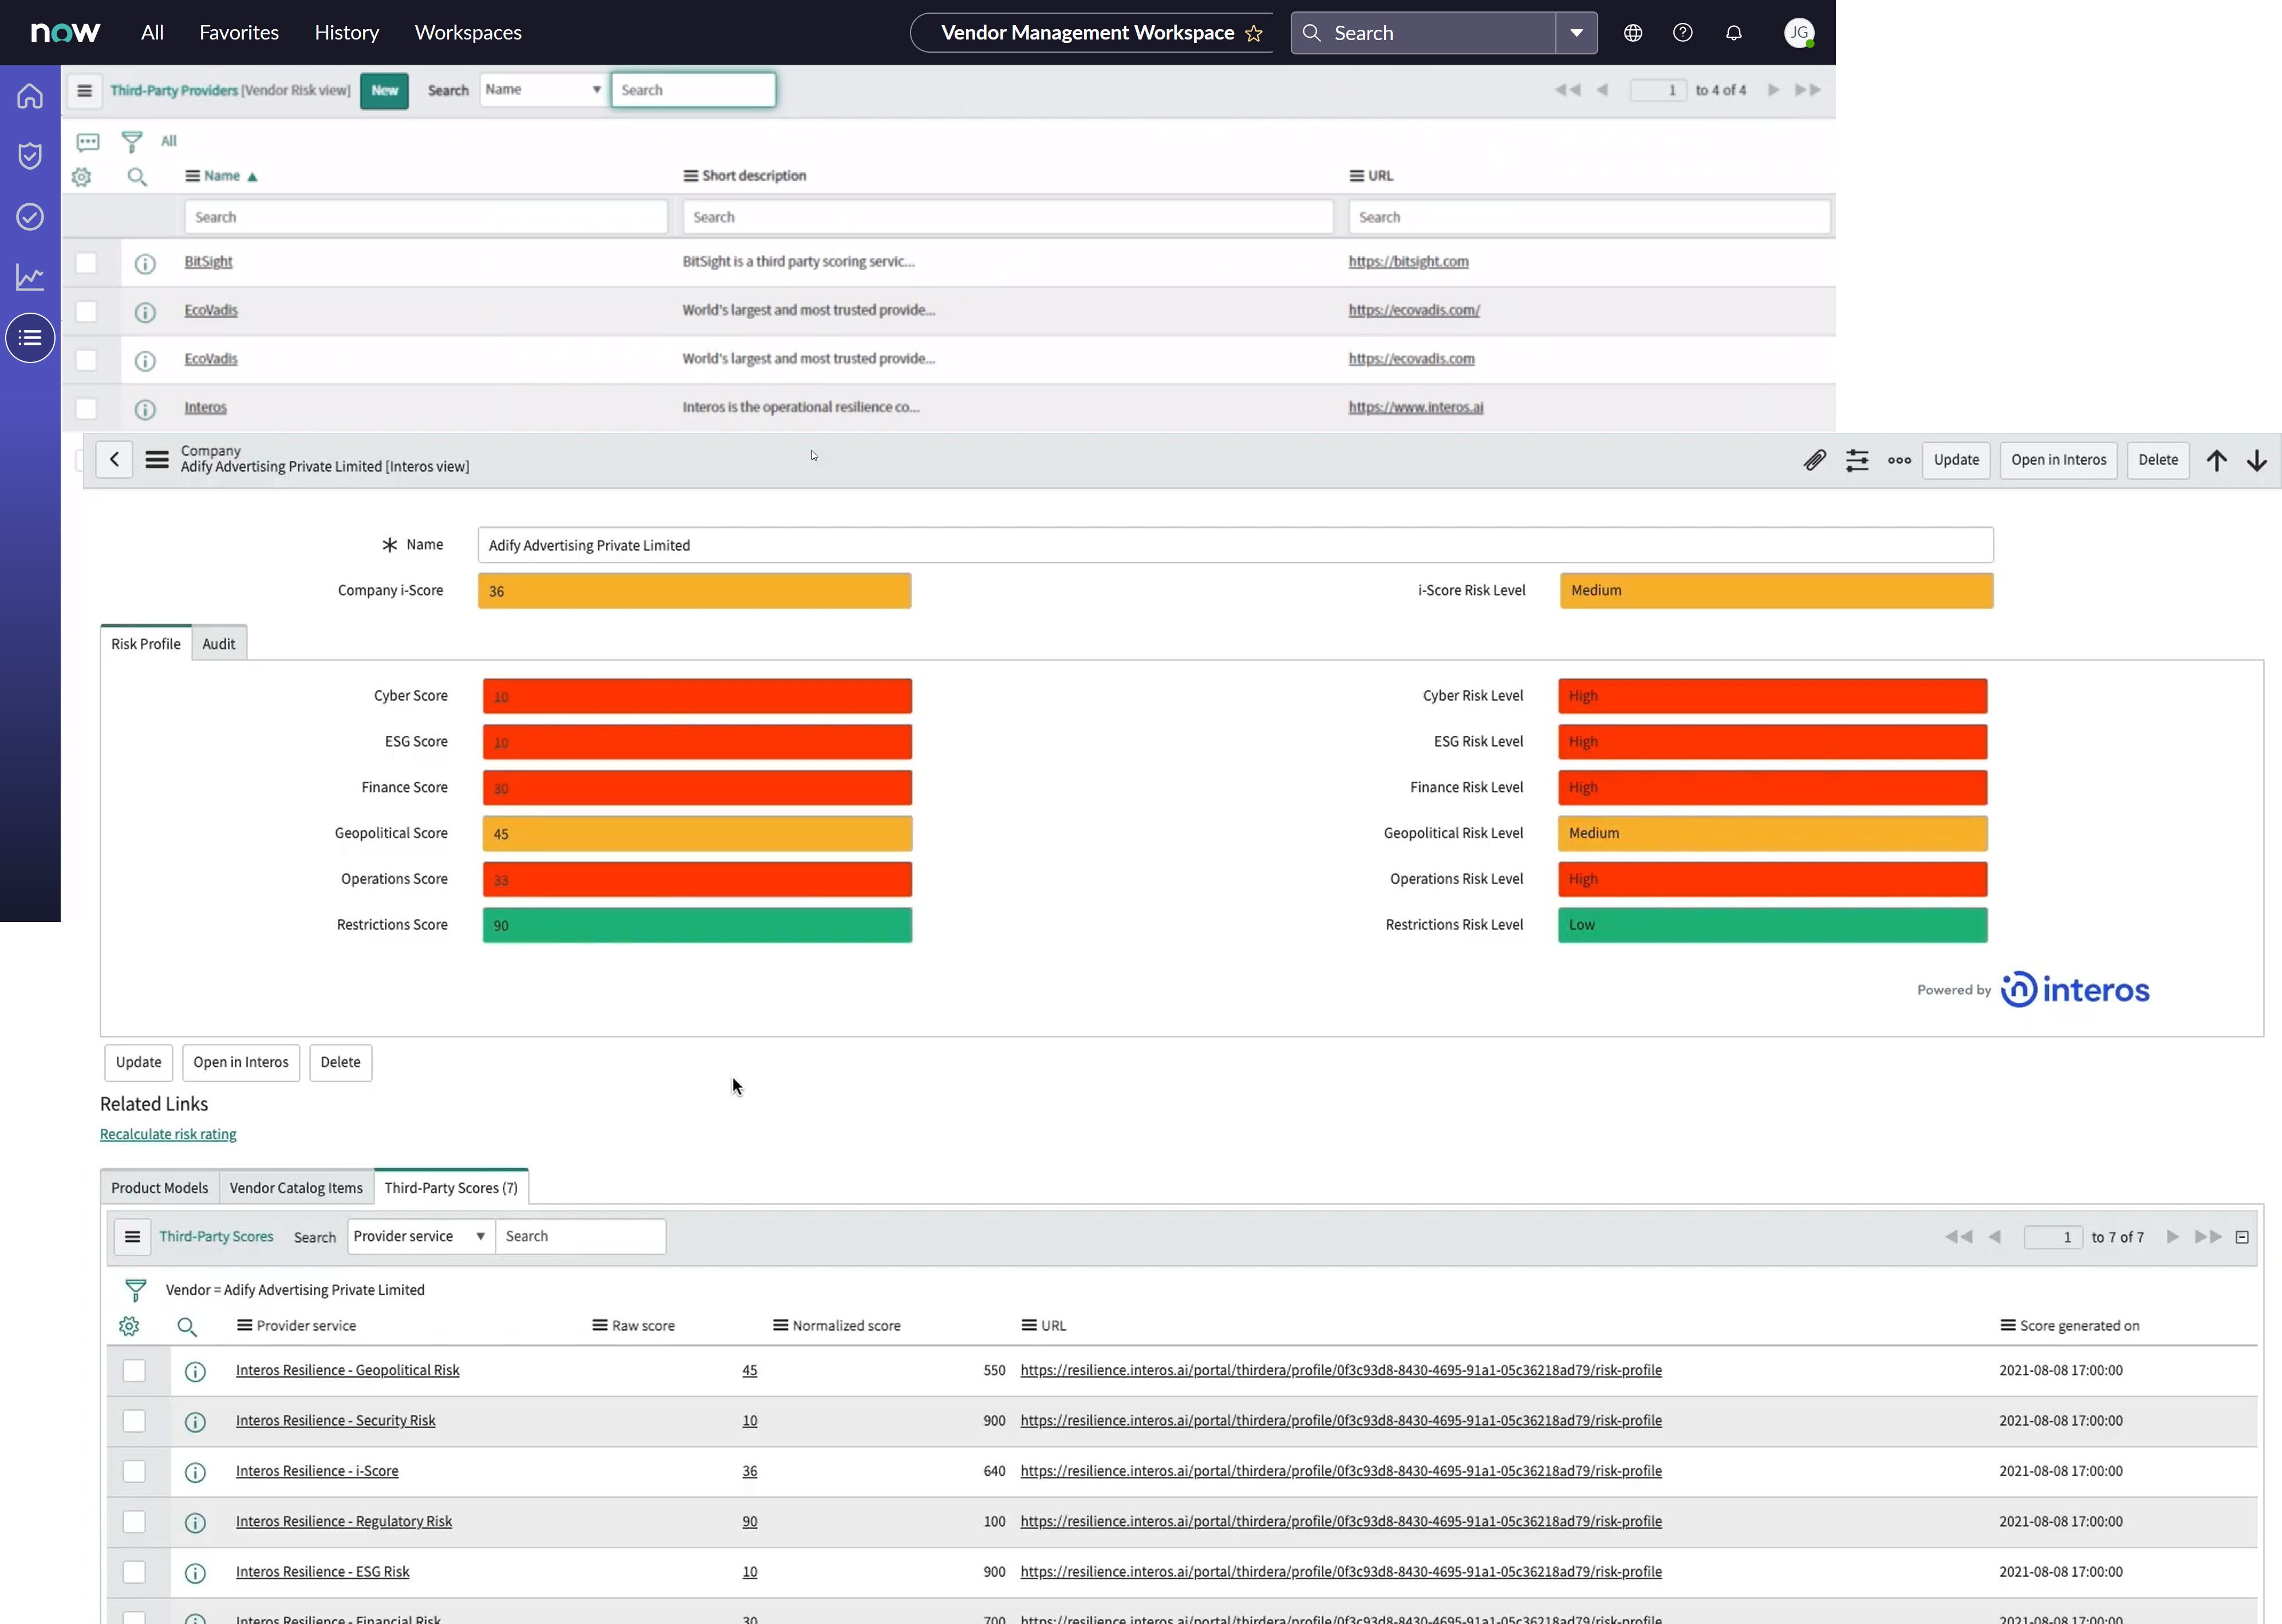Switch to Product Models tab

coord(160,1188)
